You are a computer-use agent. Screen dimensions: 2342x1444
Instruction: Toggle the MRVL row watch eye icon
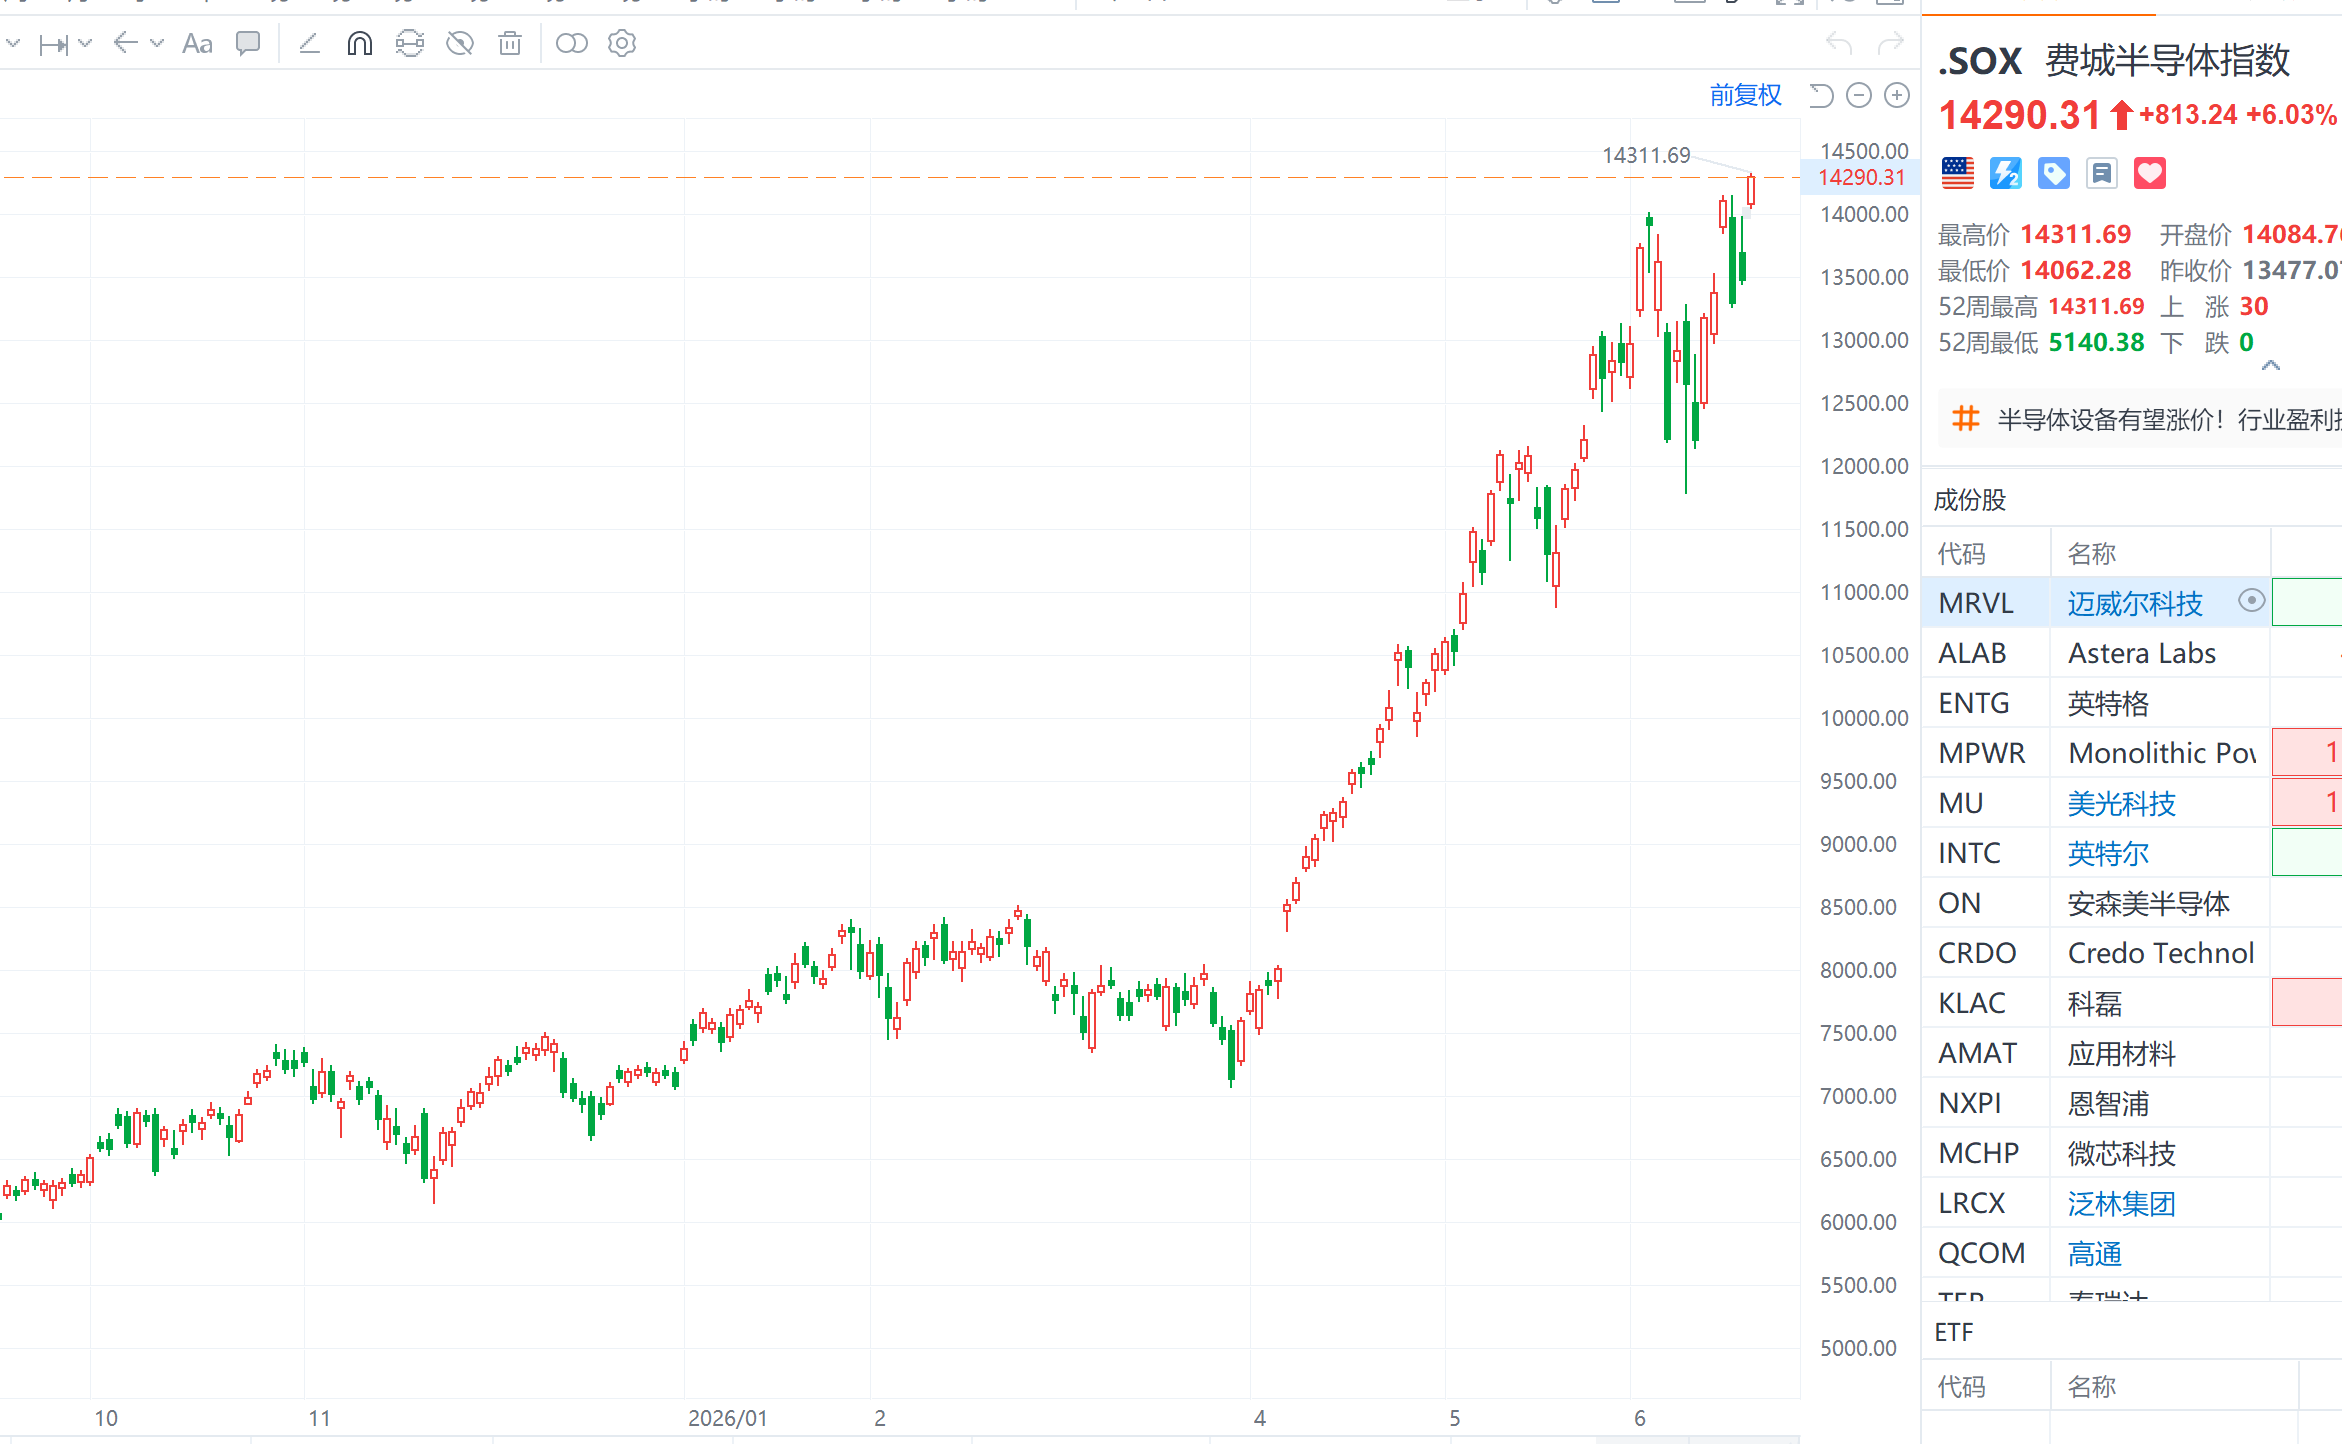(2251, 600)
